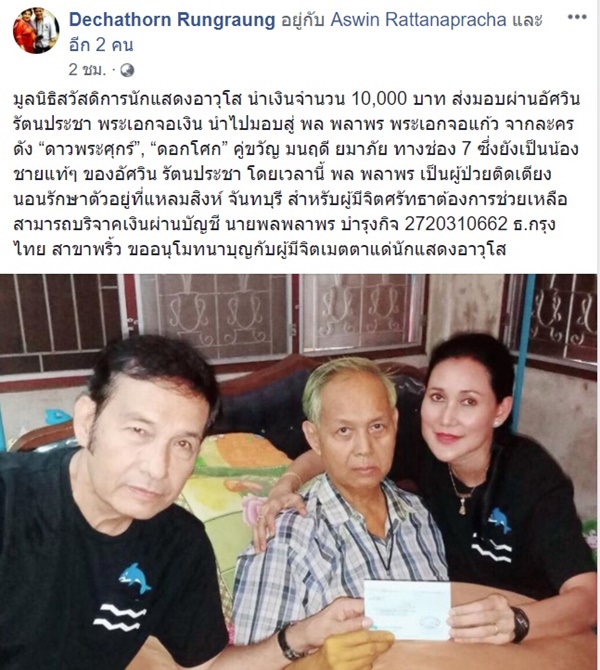This screenshot has width=600, height=670.
Task: Open the three-dots post options menu
Action: 576,17
